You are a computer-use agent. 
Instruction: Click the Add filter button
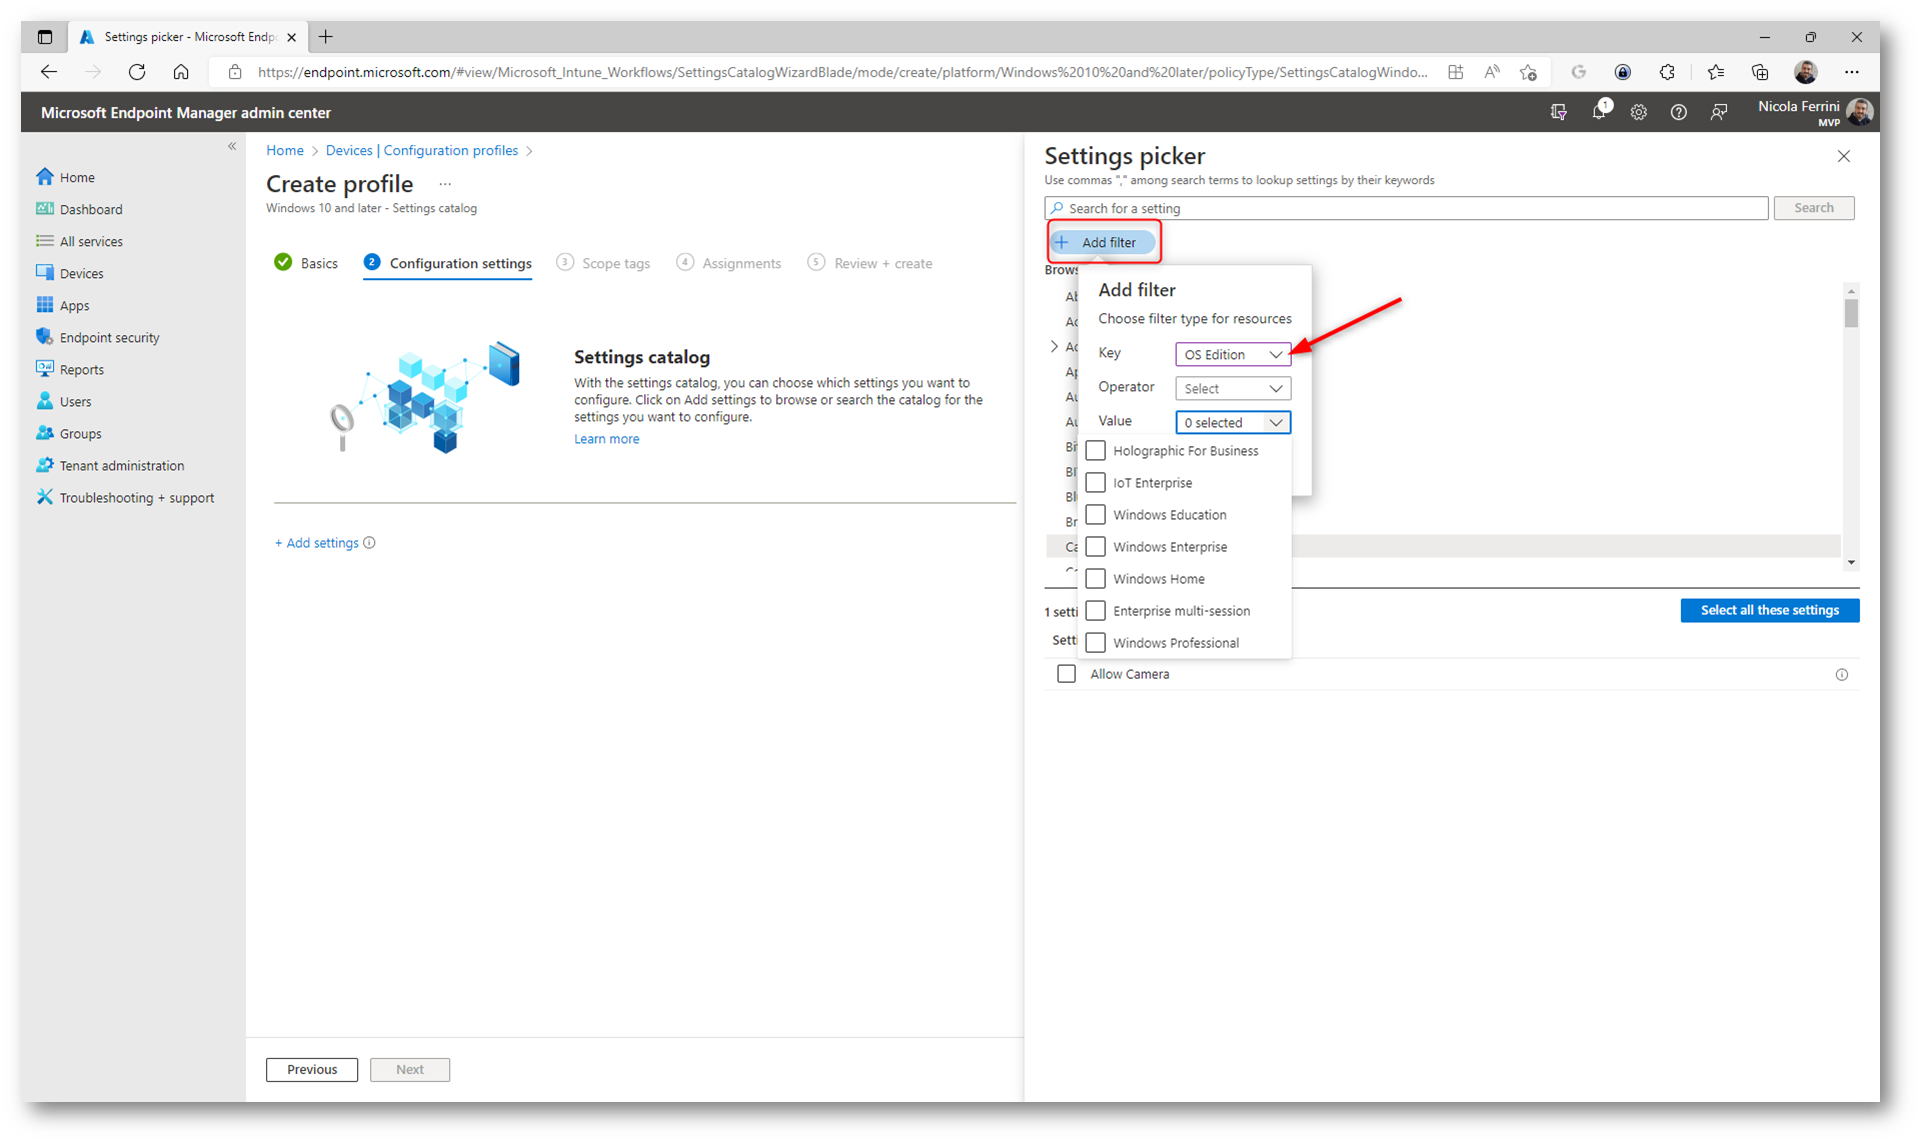[1103, 243]
